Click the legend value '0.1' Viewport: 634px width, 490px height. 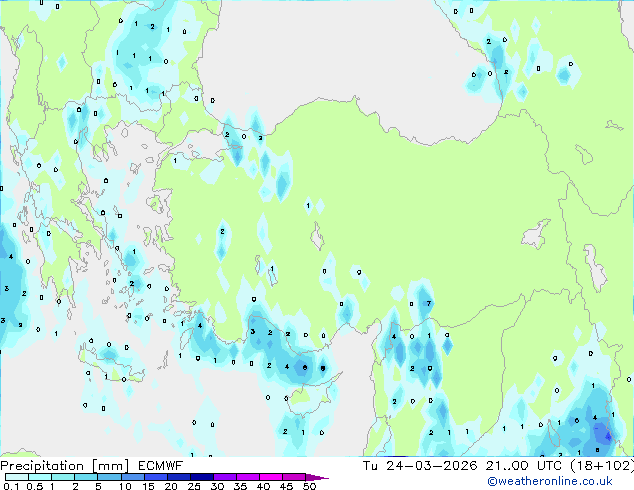tap(11, 486)
